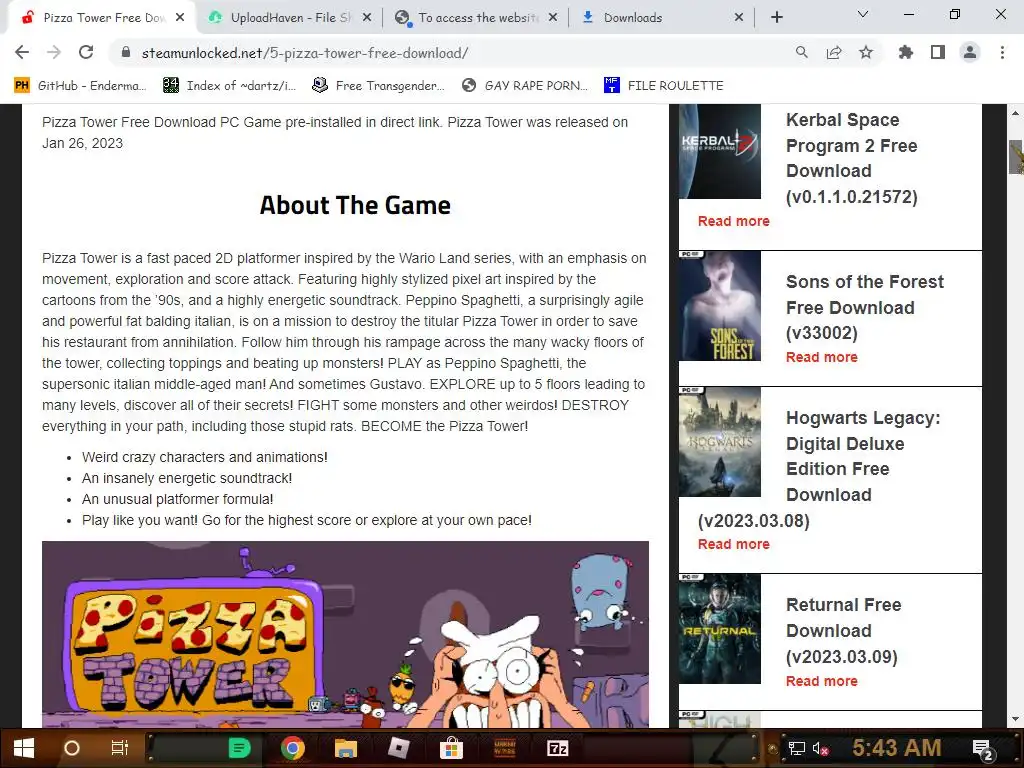Click the Kerbal Space Program cover thumbnail
The height and width of the screenshot is (768, 1024).
[720, 151]
